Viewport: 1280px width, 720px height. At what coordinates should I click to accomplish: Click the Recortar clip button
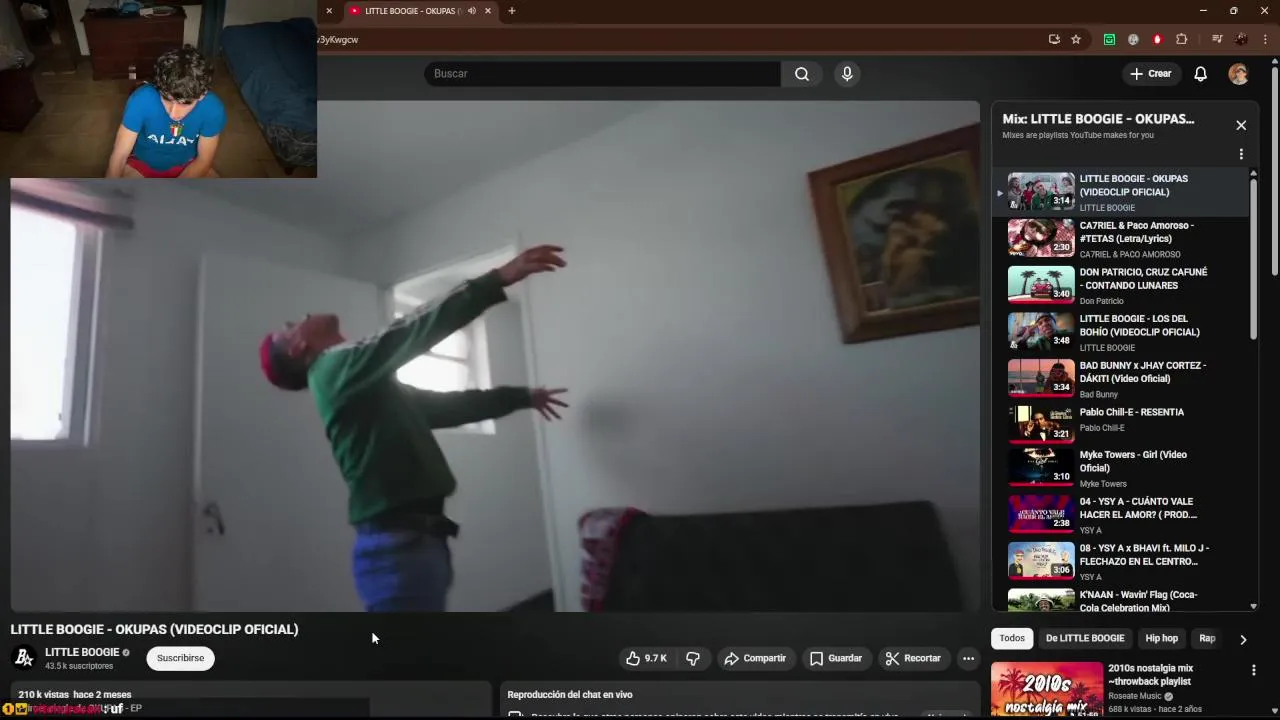point(913,658)
